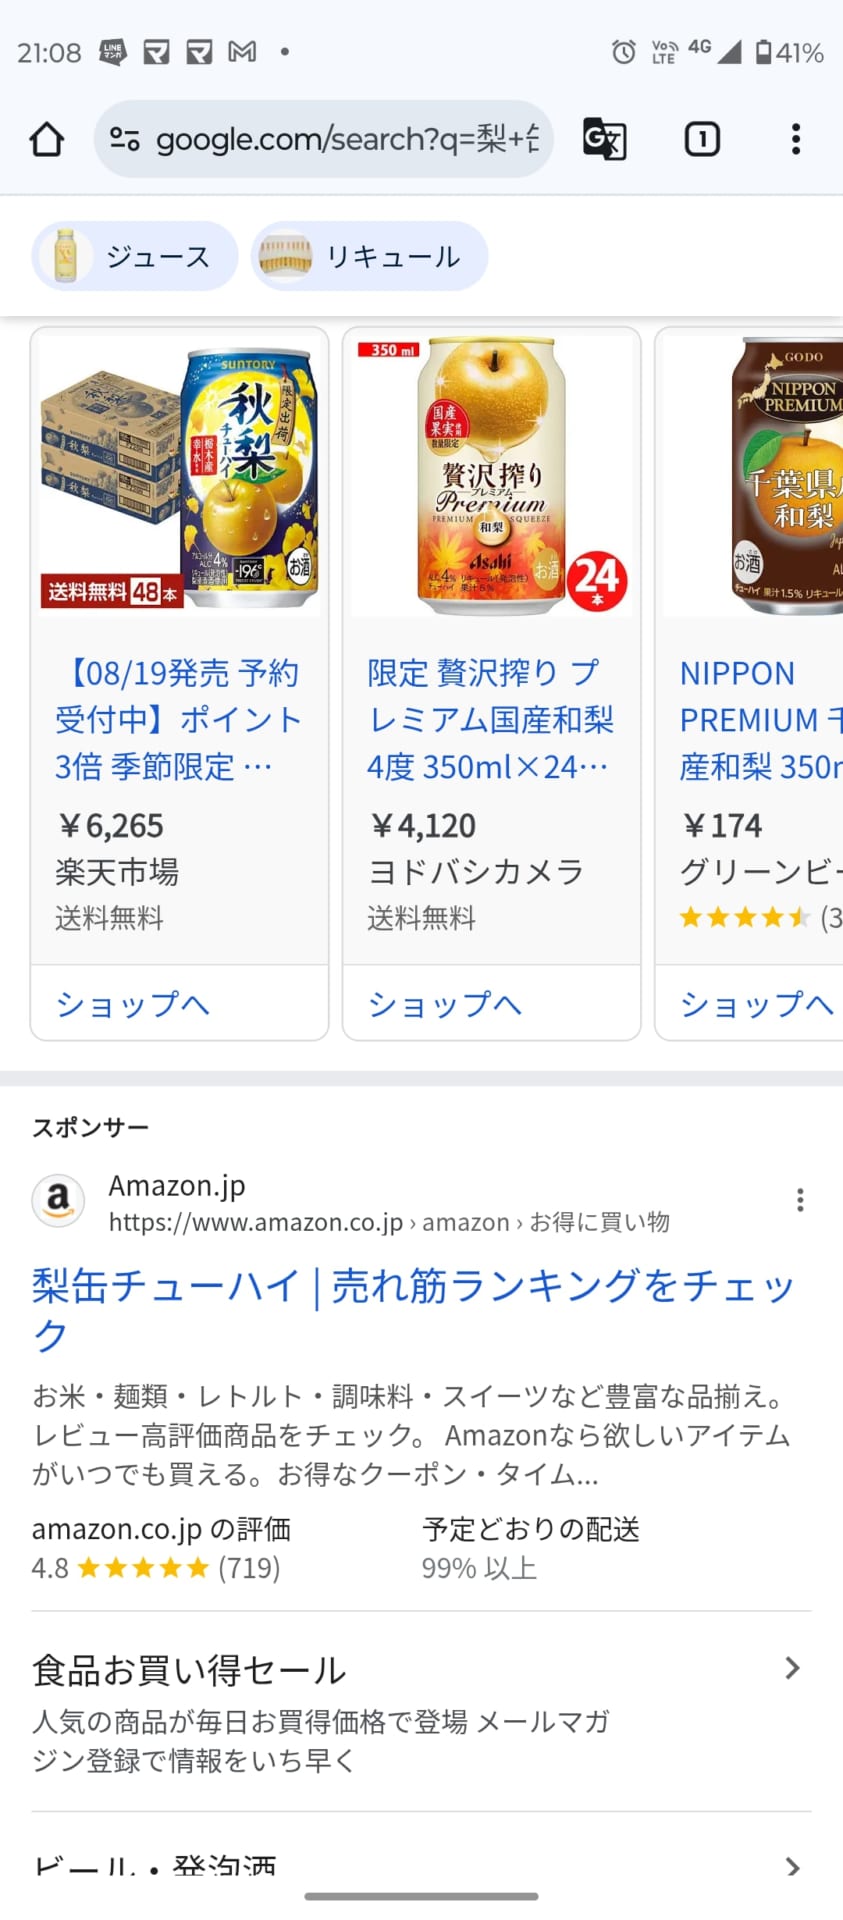Open the Google Translate page icon
843x1920 pixels.
coord(604,139)
